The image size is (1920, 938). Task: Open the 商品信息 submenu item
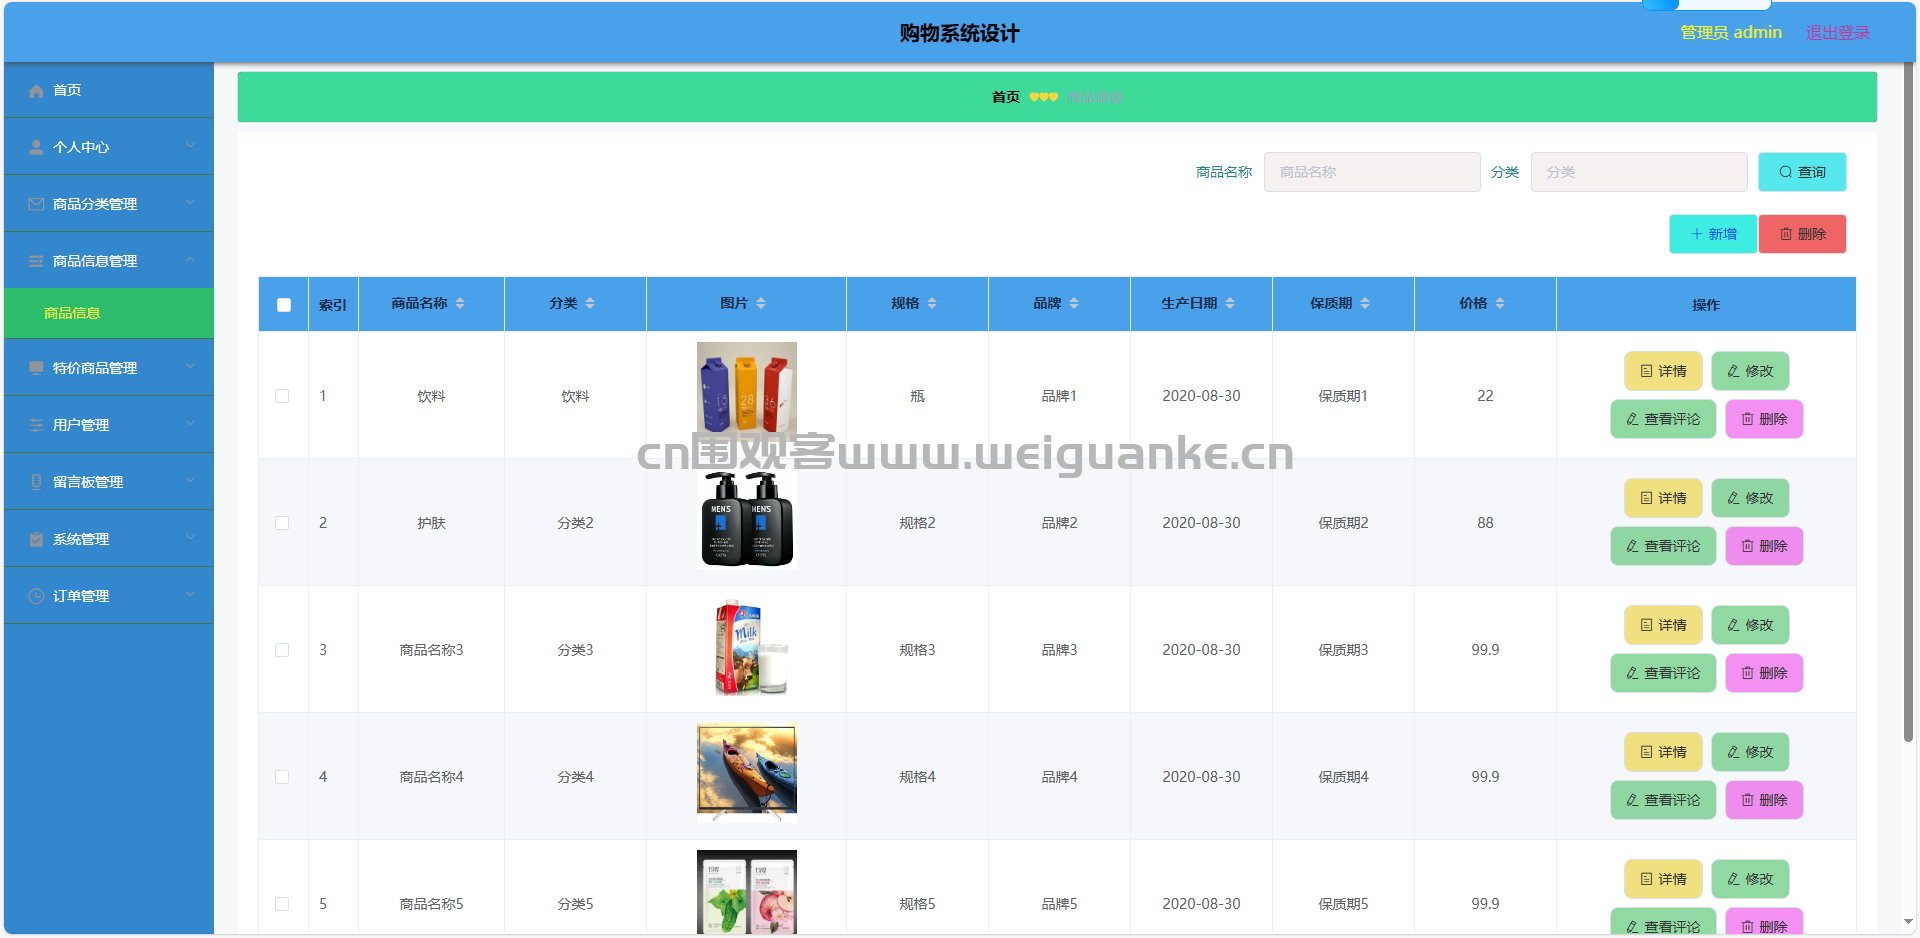pos(72,314)
